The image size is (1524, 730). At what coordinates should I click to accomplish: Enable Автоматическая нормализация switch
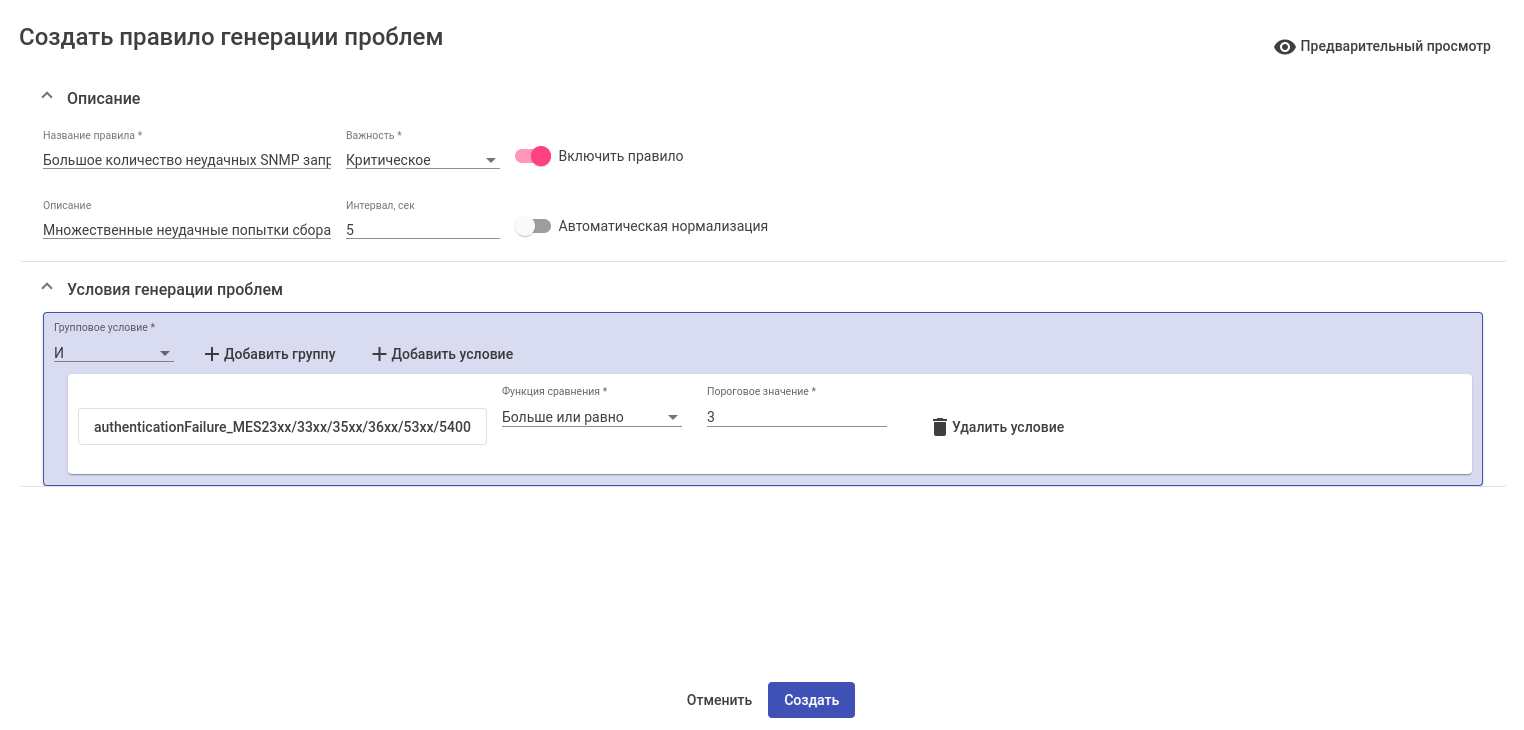tap(533, 226)
